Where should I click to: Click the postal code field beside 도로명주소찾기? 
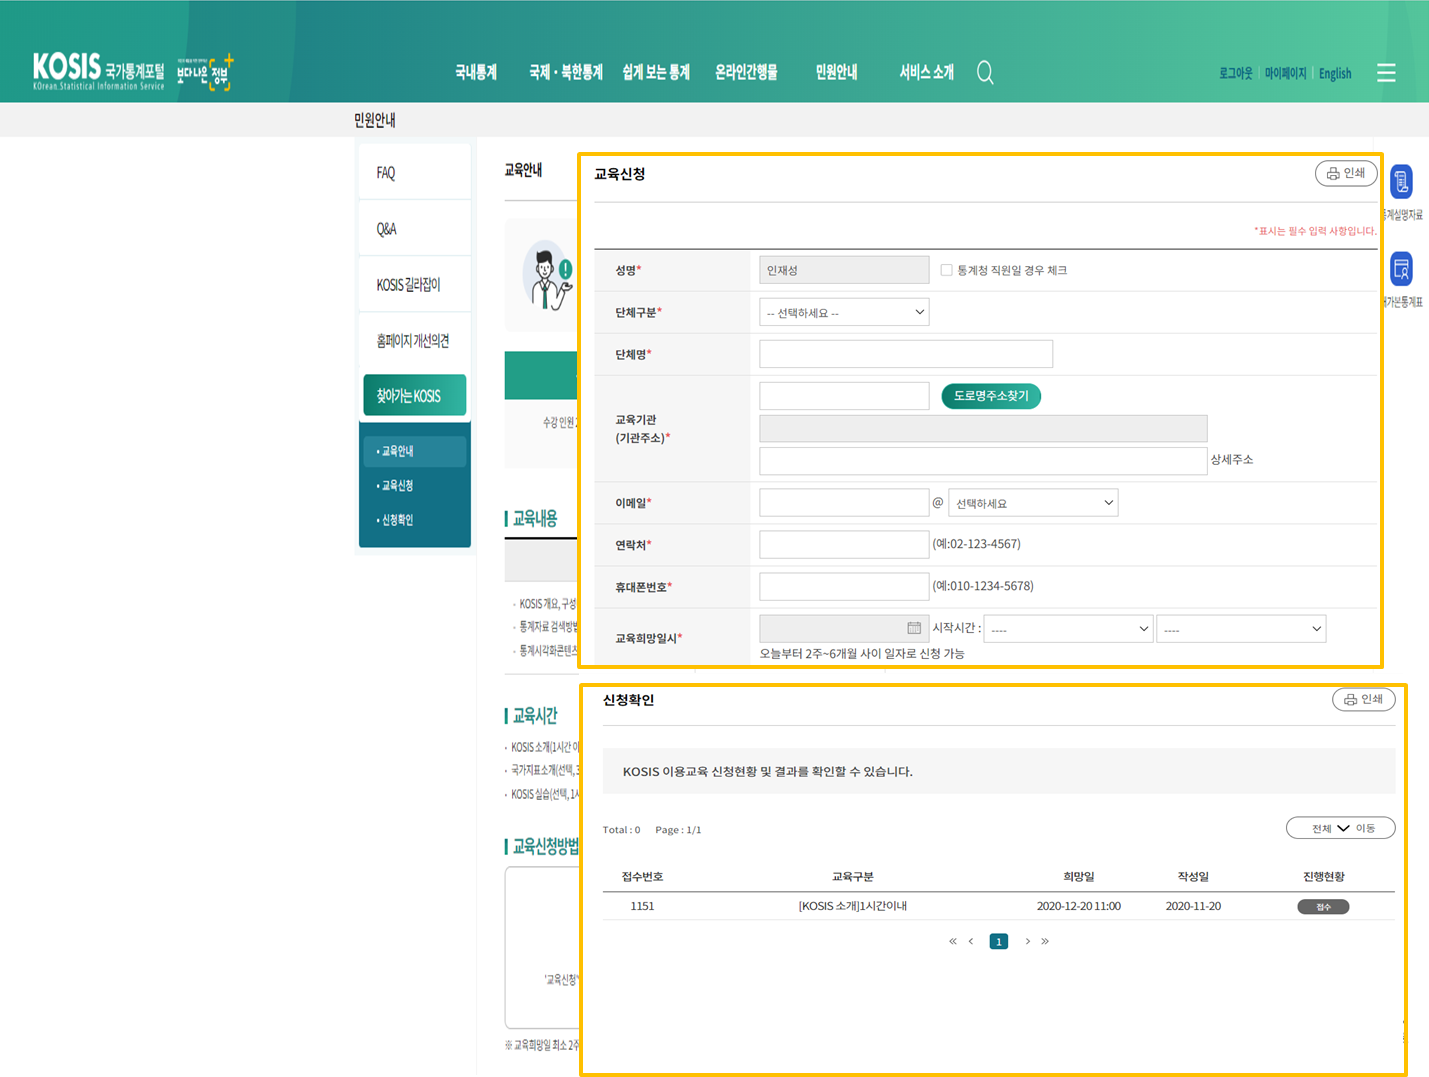pos(844,396)
